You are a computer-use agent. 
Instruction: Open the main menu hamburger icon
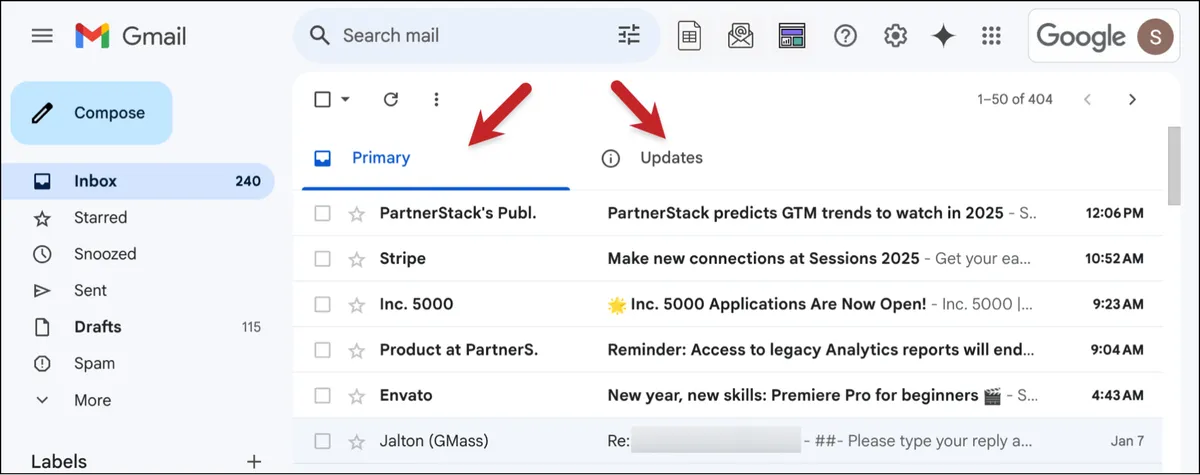pyautogui.click(x=42, y=36)
